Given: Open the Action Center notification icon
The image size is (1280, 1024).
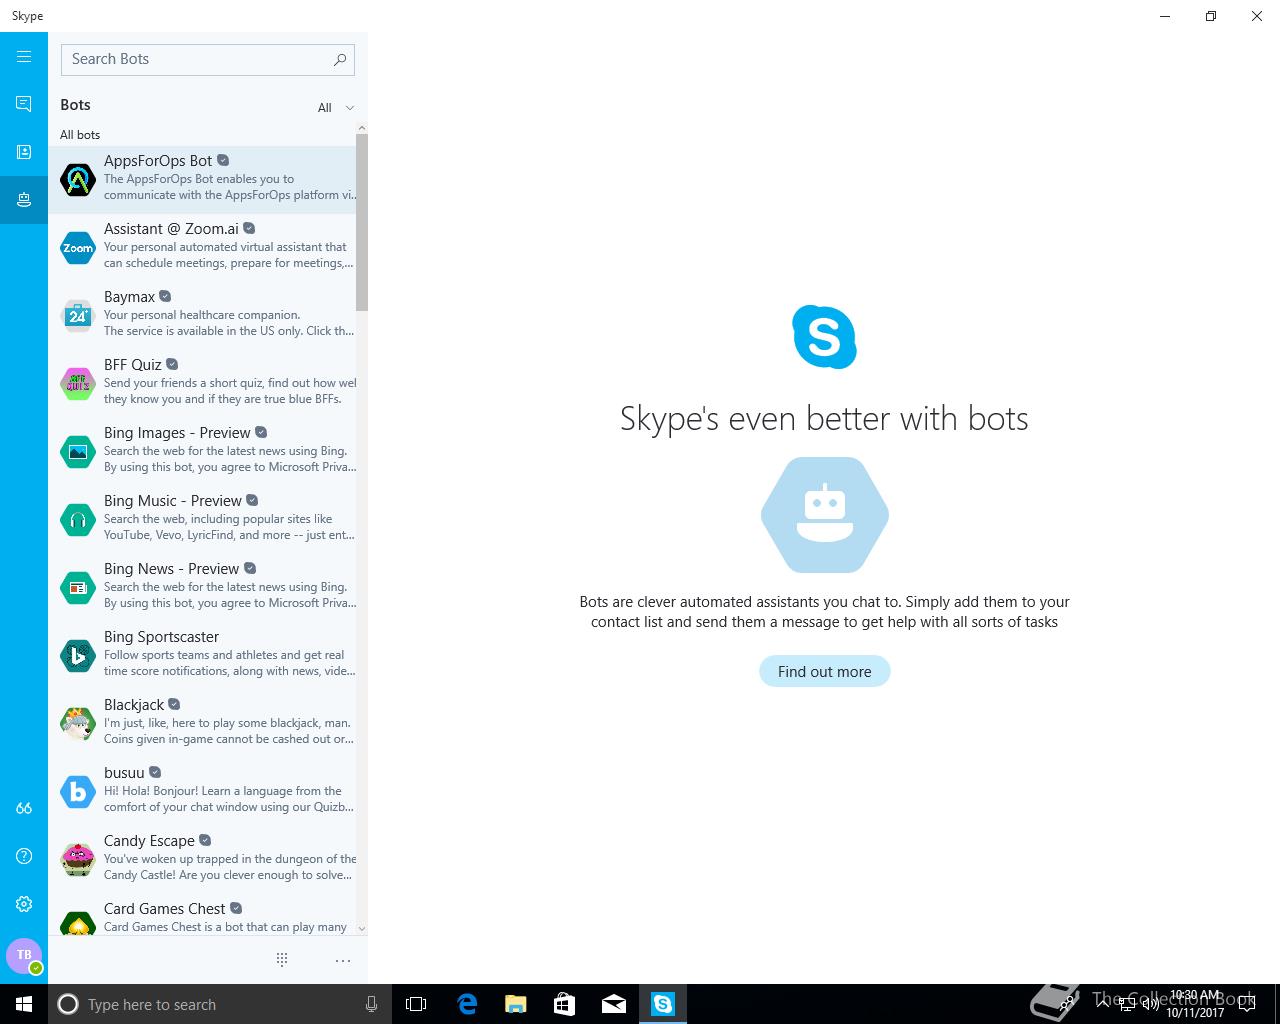Looking at the screenshot, I should (1247, 1004).
